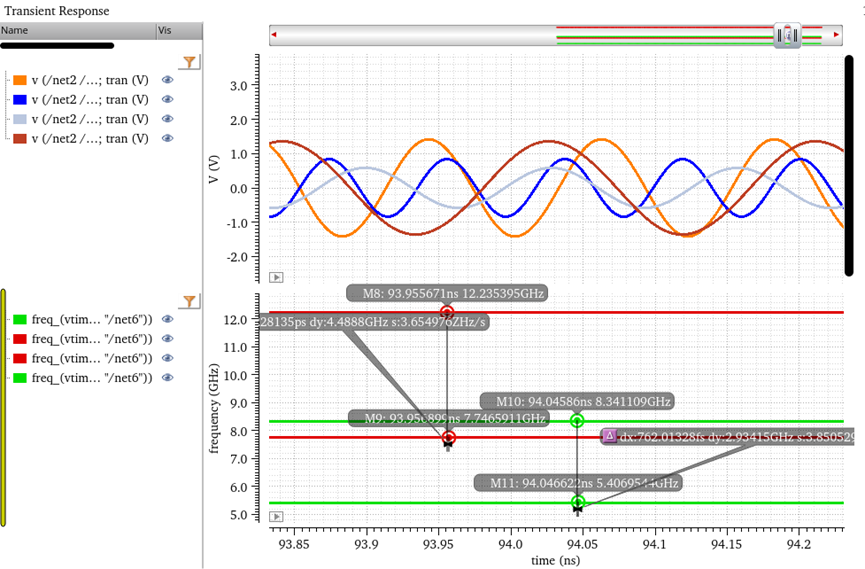
Task: Click the M8 marker label text
Action: tap(449, 293)
